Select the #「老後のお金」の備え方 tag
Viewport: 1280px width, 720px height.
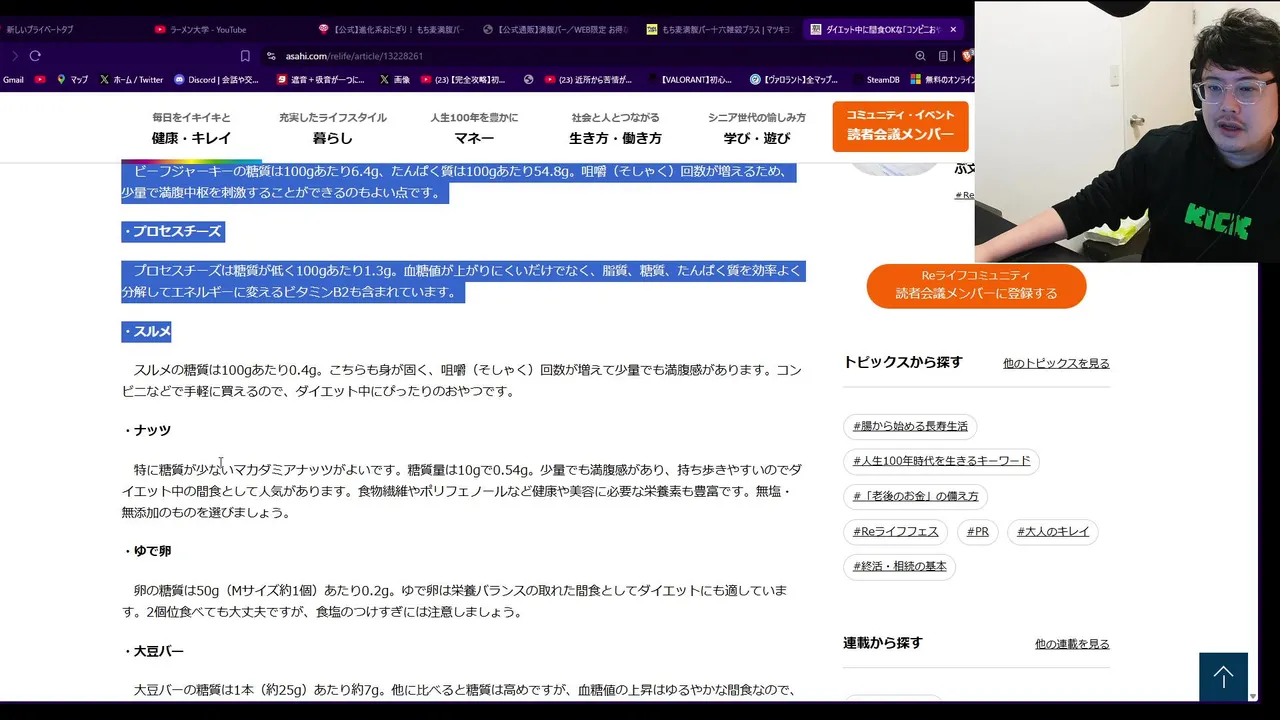(915, 496)
